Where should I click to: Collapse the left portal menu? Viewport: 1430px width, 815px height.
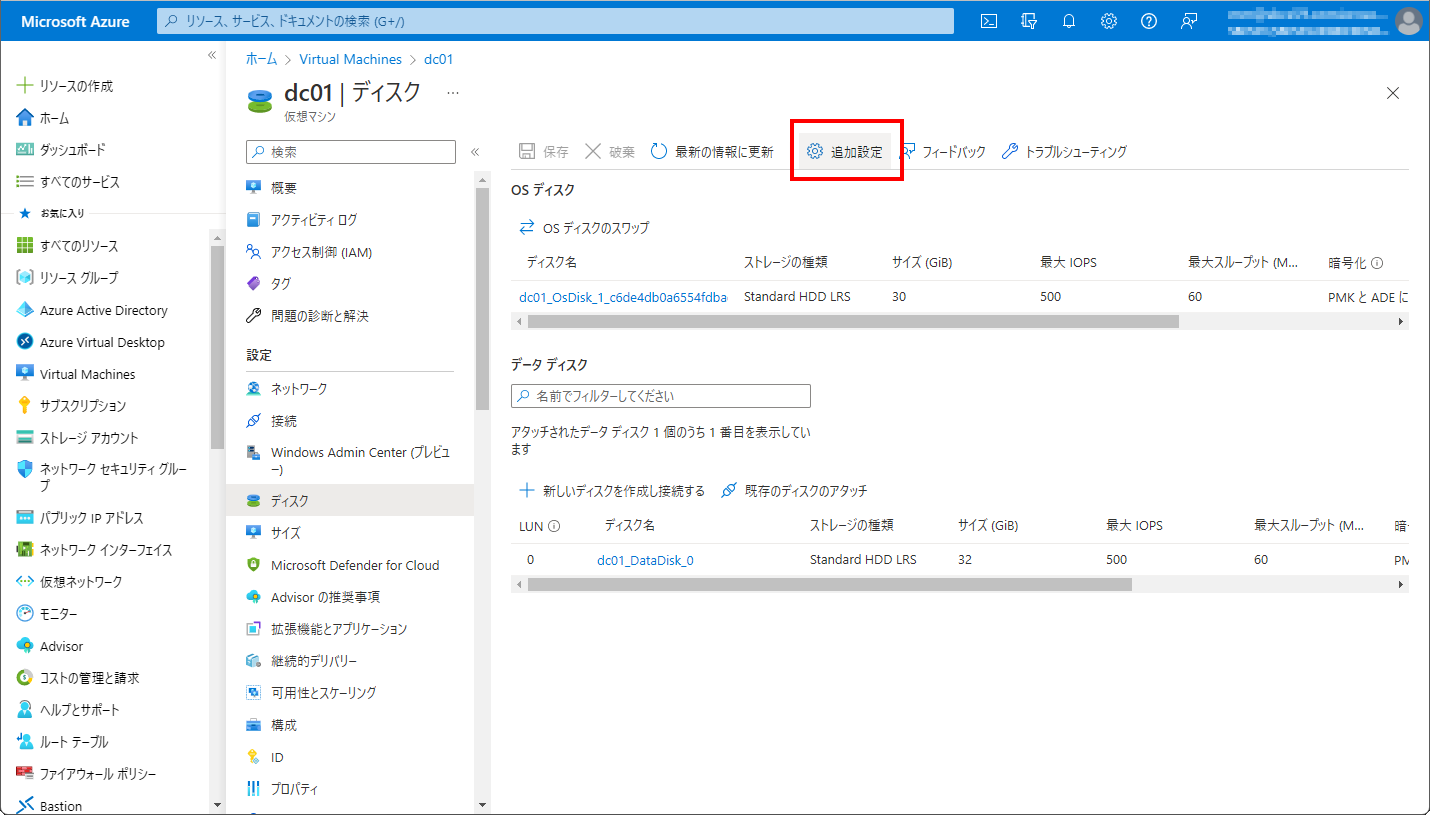pyautogui.click(x=212, y=55)
